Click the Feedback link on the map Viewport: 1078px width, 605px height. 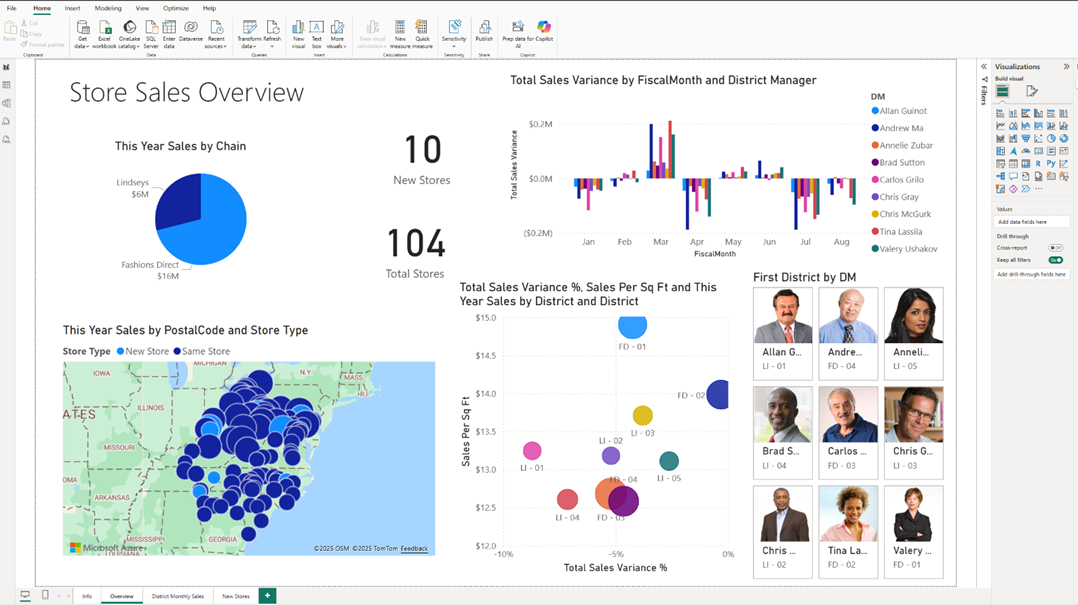[x=414, y=549]
